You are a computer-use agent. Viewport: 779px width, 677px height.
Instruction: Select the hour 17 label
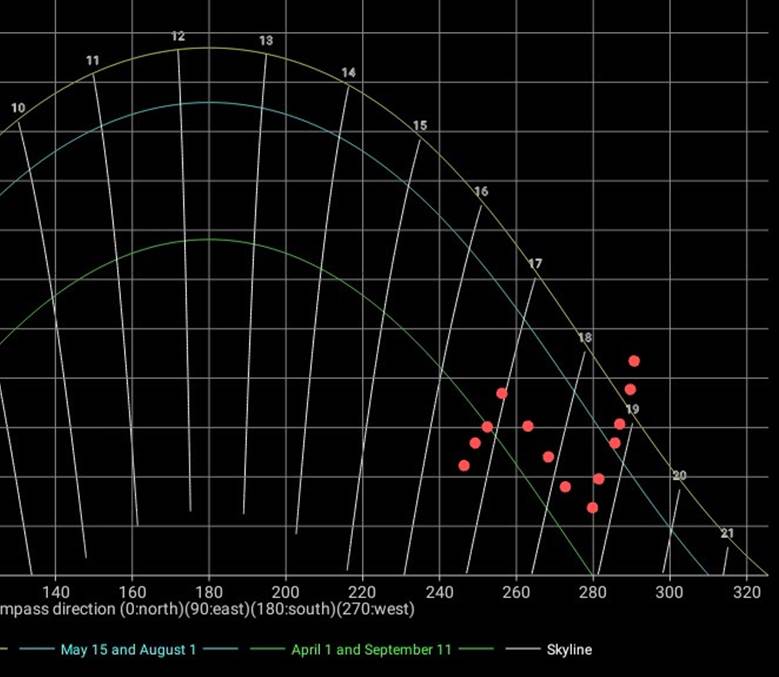535,264
